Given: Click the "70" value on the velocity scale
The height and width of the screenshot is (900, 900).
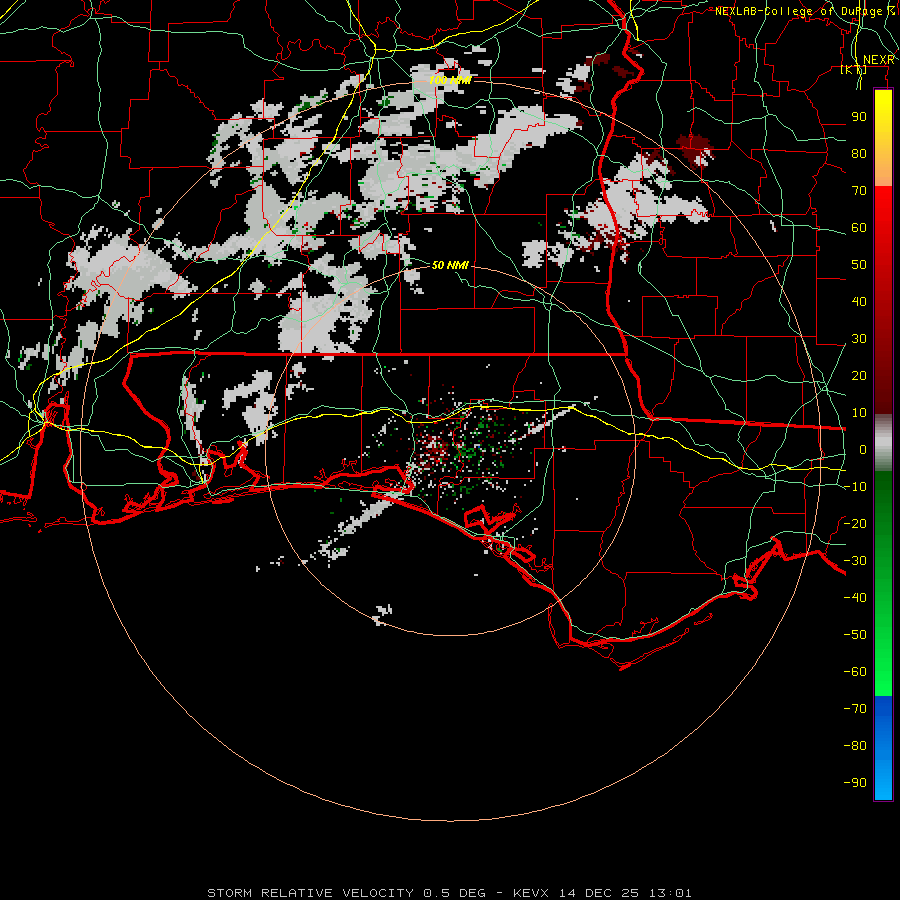Looking at the screenshot, I should 859,191.
